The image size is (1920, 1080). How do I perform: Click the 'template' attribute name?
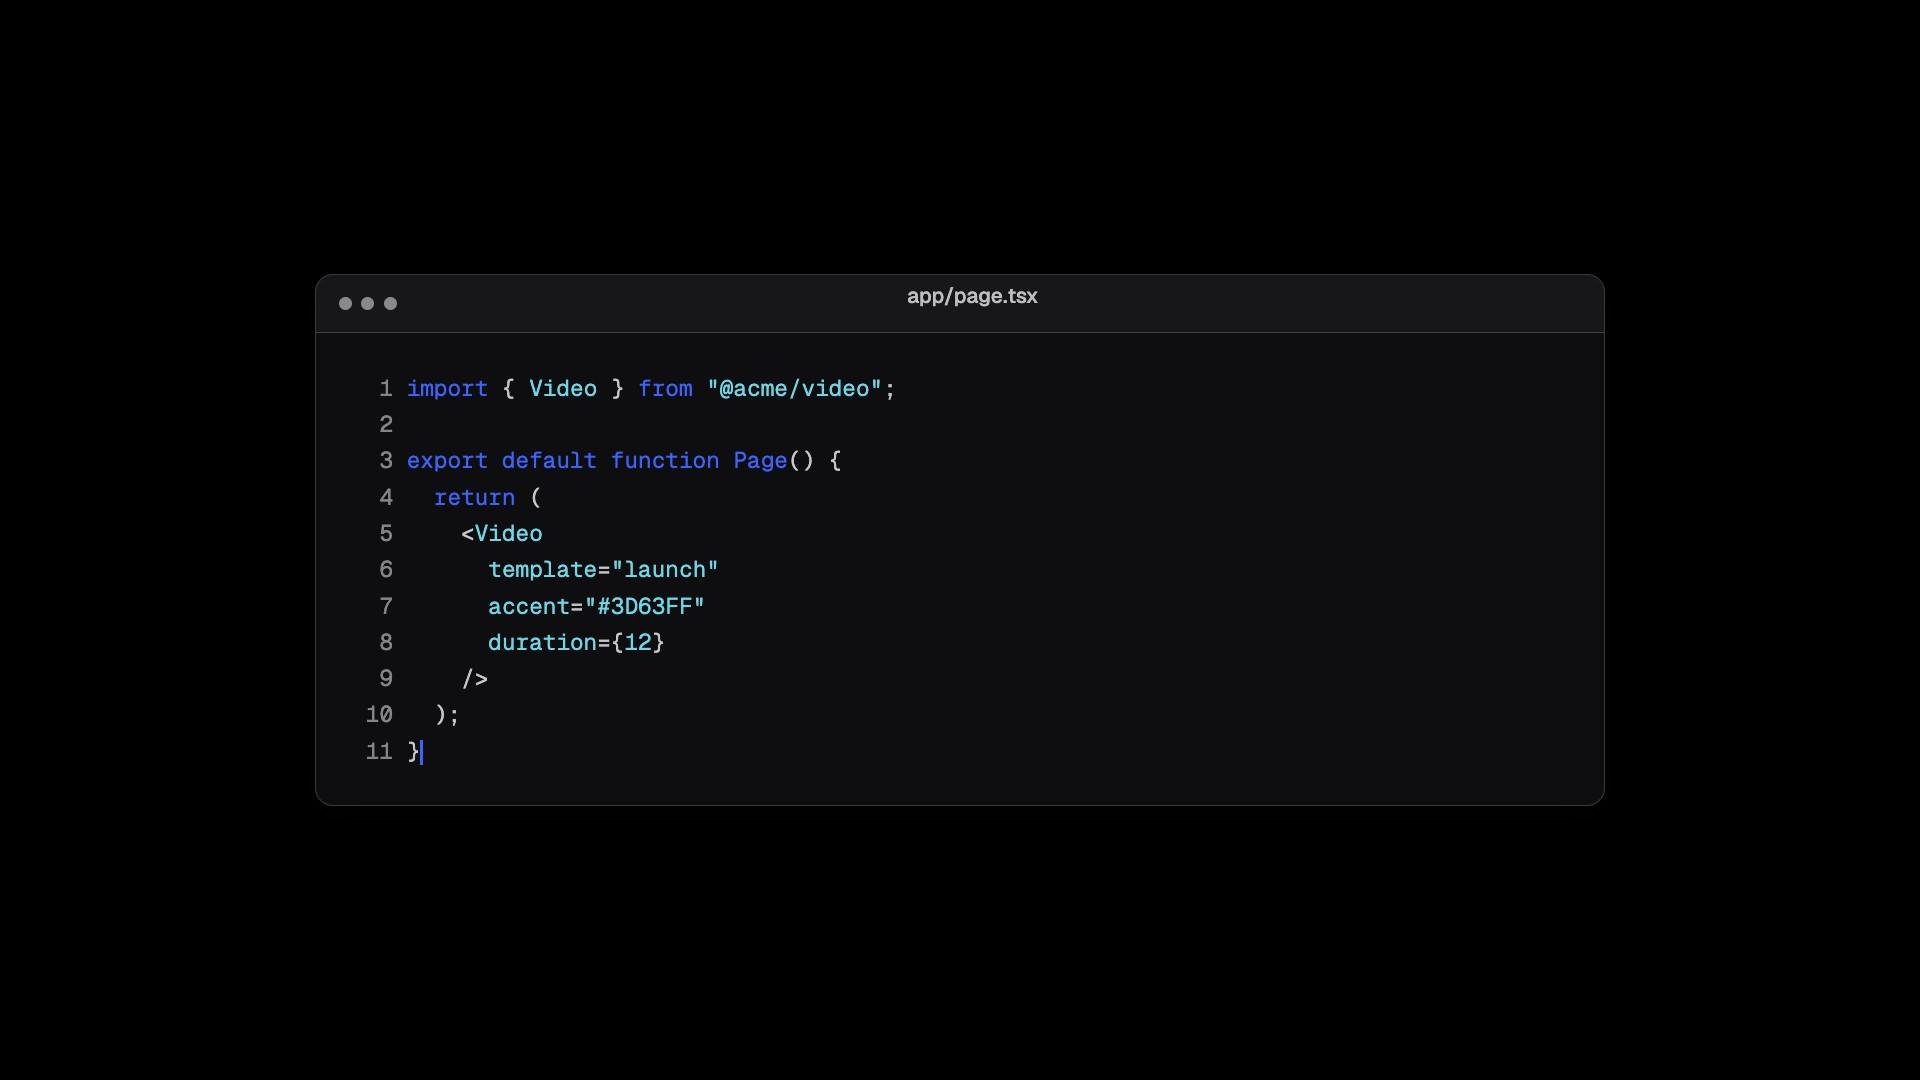point(542,570)
